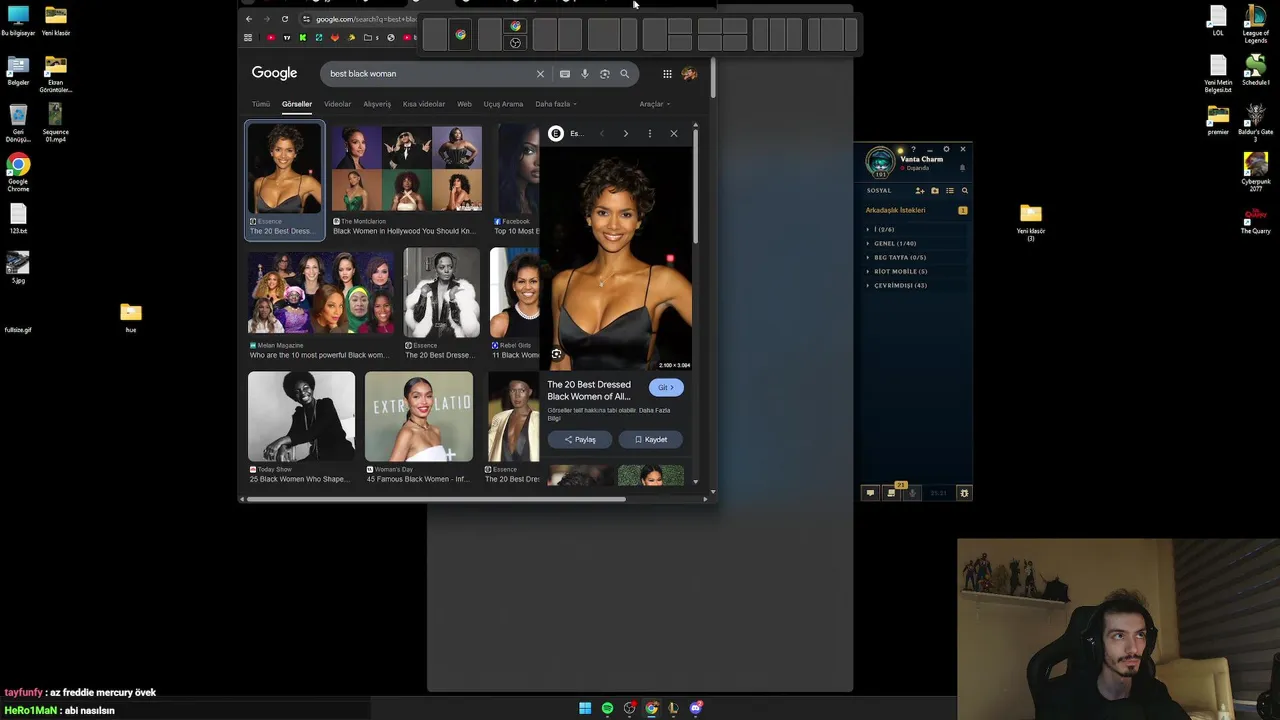Show the next image in the preview panel
The image size is (1280, 720).
626,133
